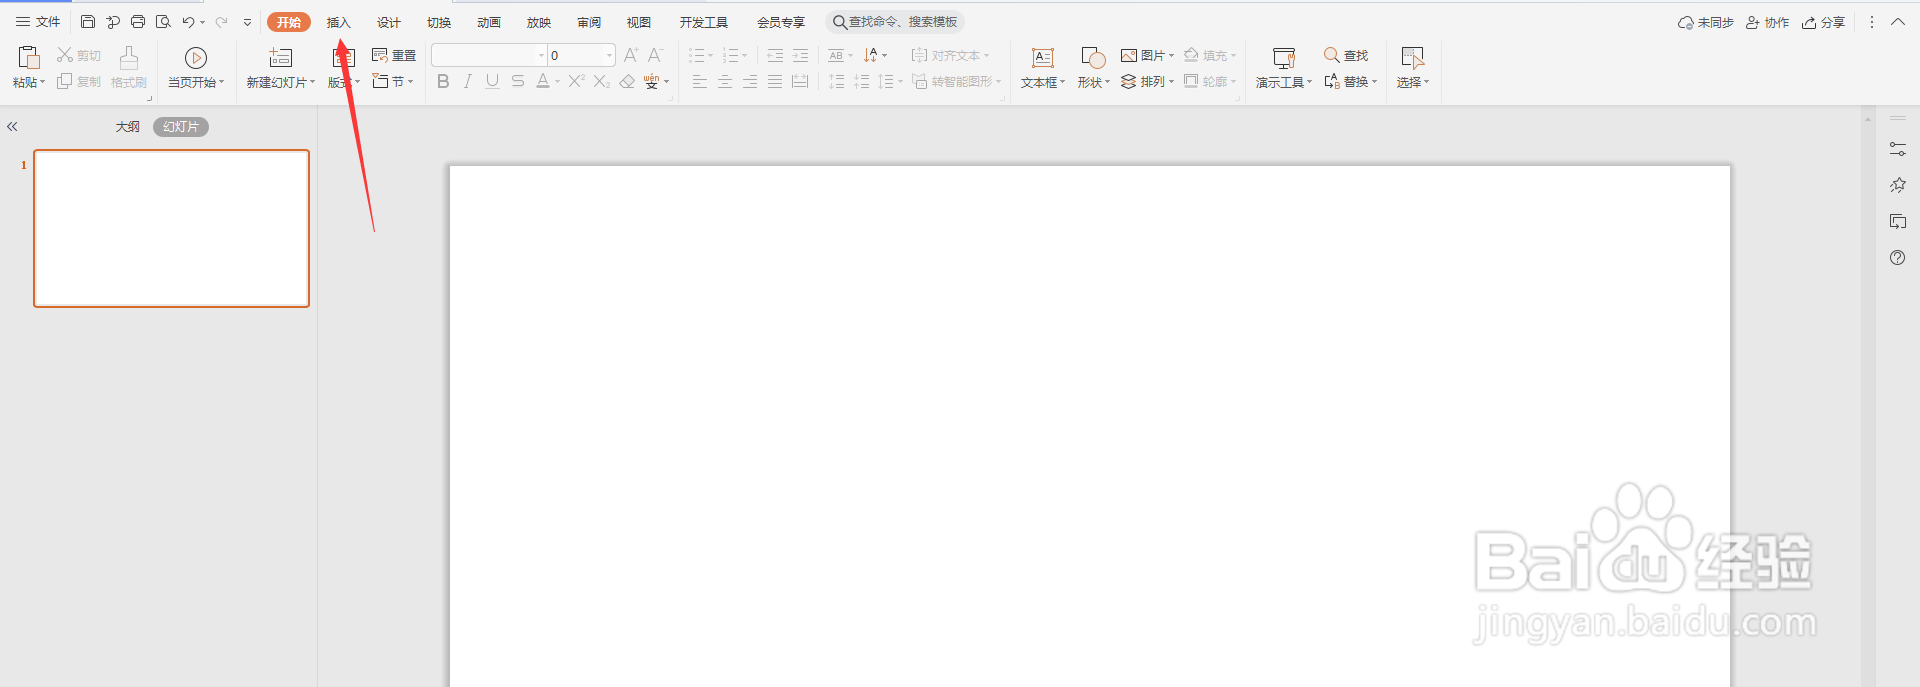Click the font color A swatch
This screenshot has height=687, width=1920.
coord(543,81)
